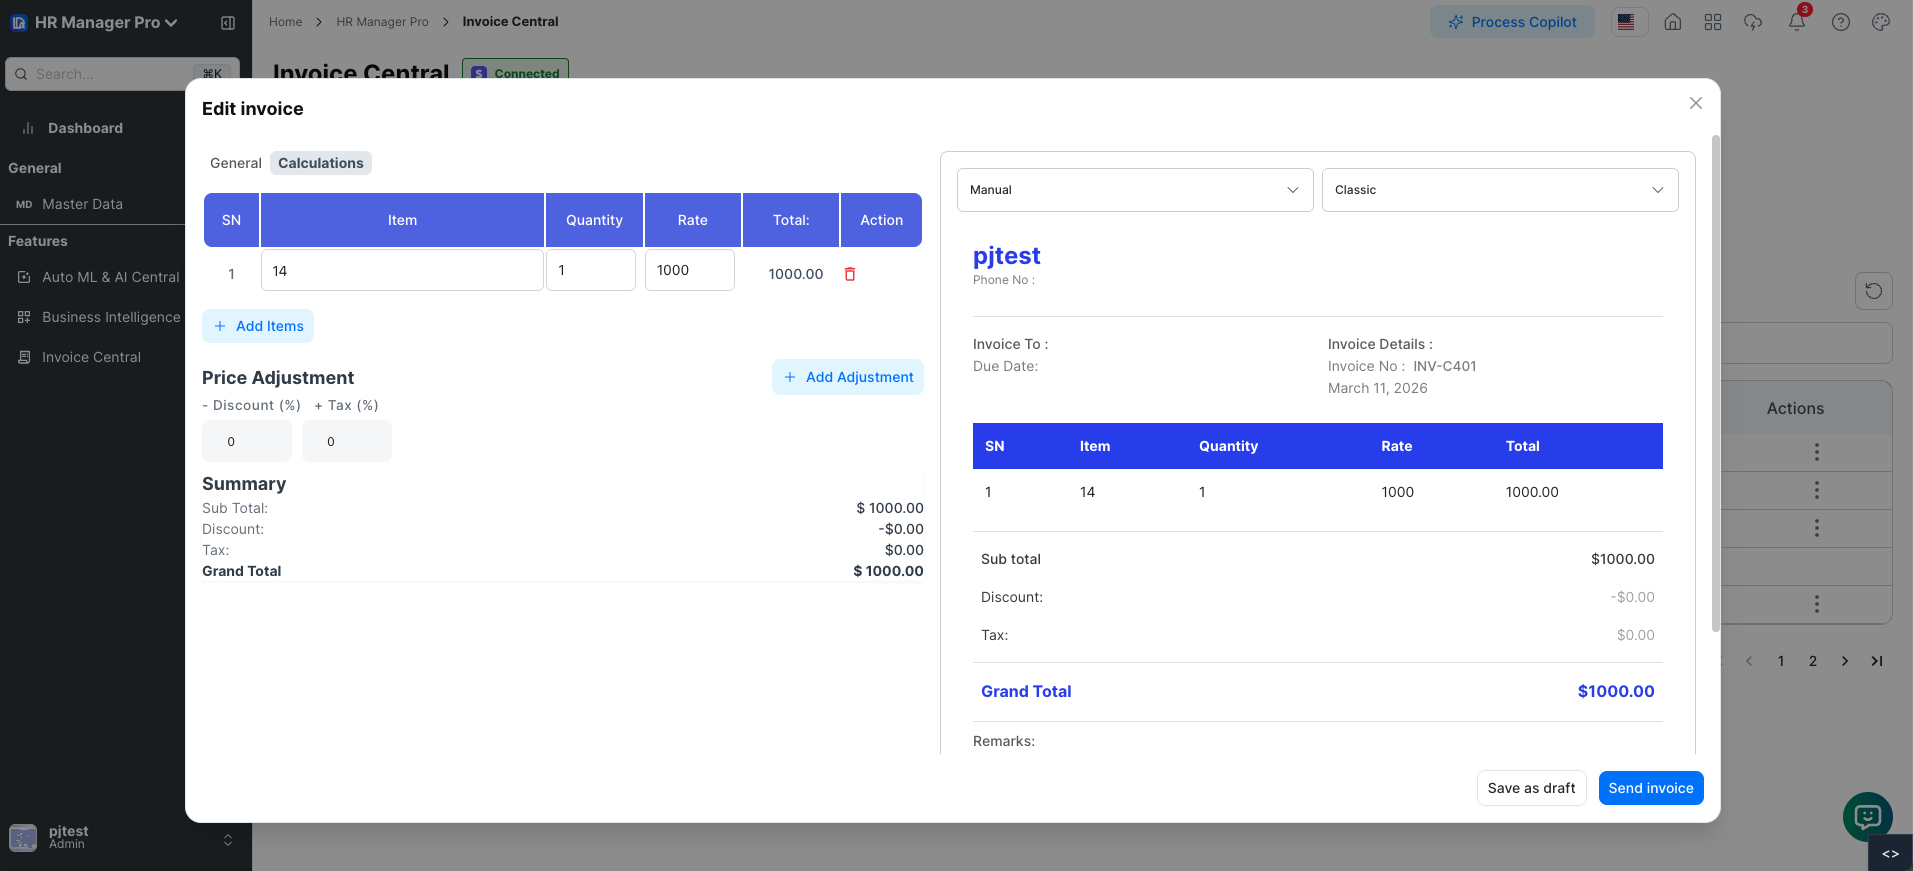1913x871 pixels.
Task: Click Add Adjustment button
Action: [848, 377]
